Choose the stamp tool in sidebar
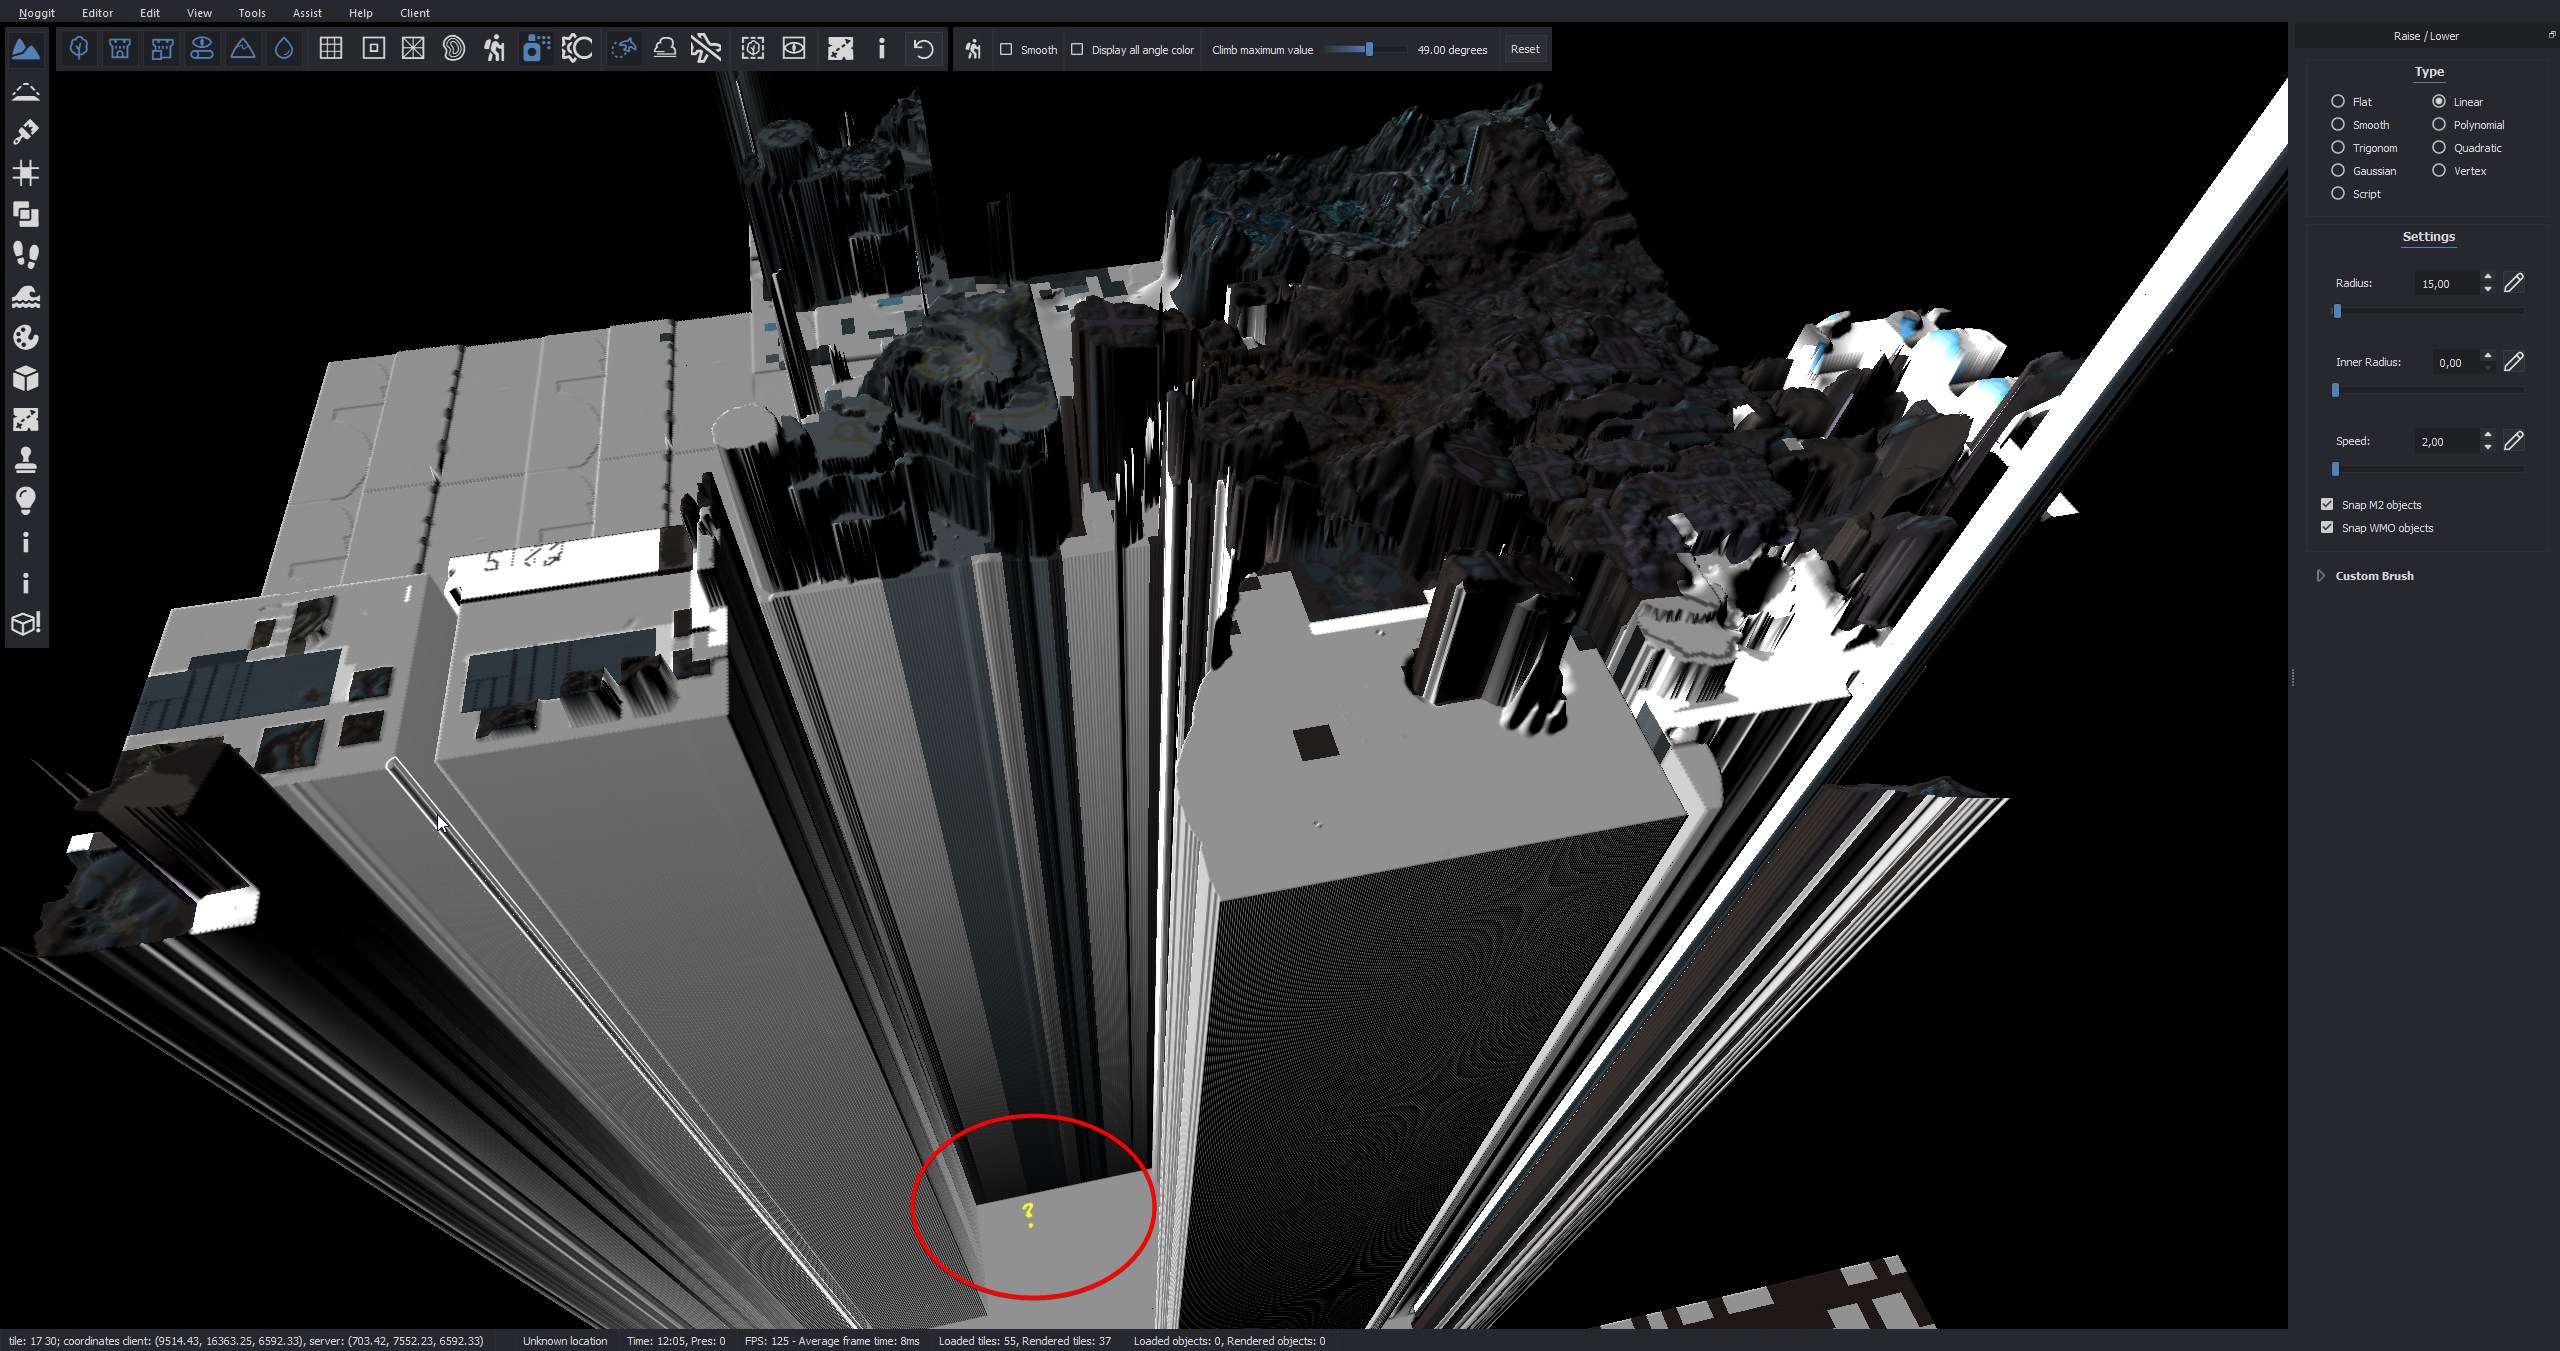Image resolution: width=2560 pixels, height=1351 pixels. (x=26, y=460)
